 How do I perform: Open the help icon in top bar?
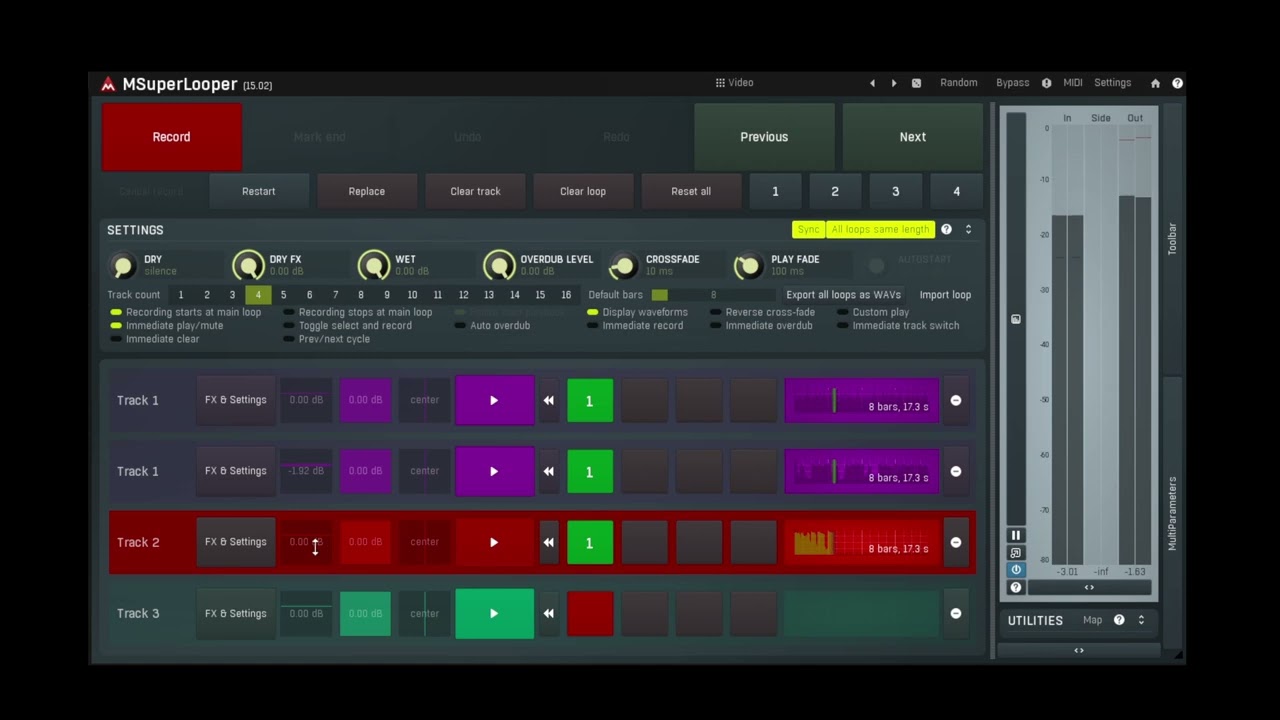click(1177, 83)
